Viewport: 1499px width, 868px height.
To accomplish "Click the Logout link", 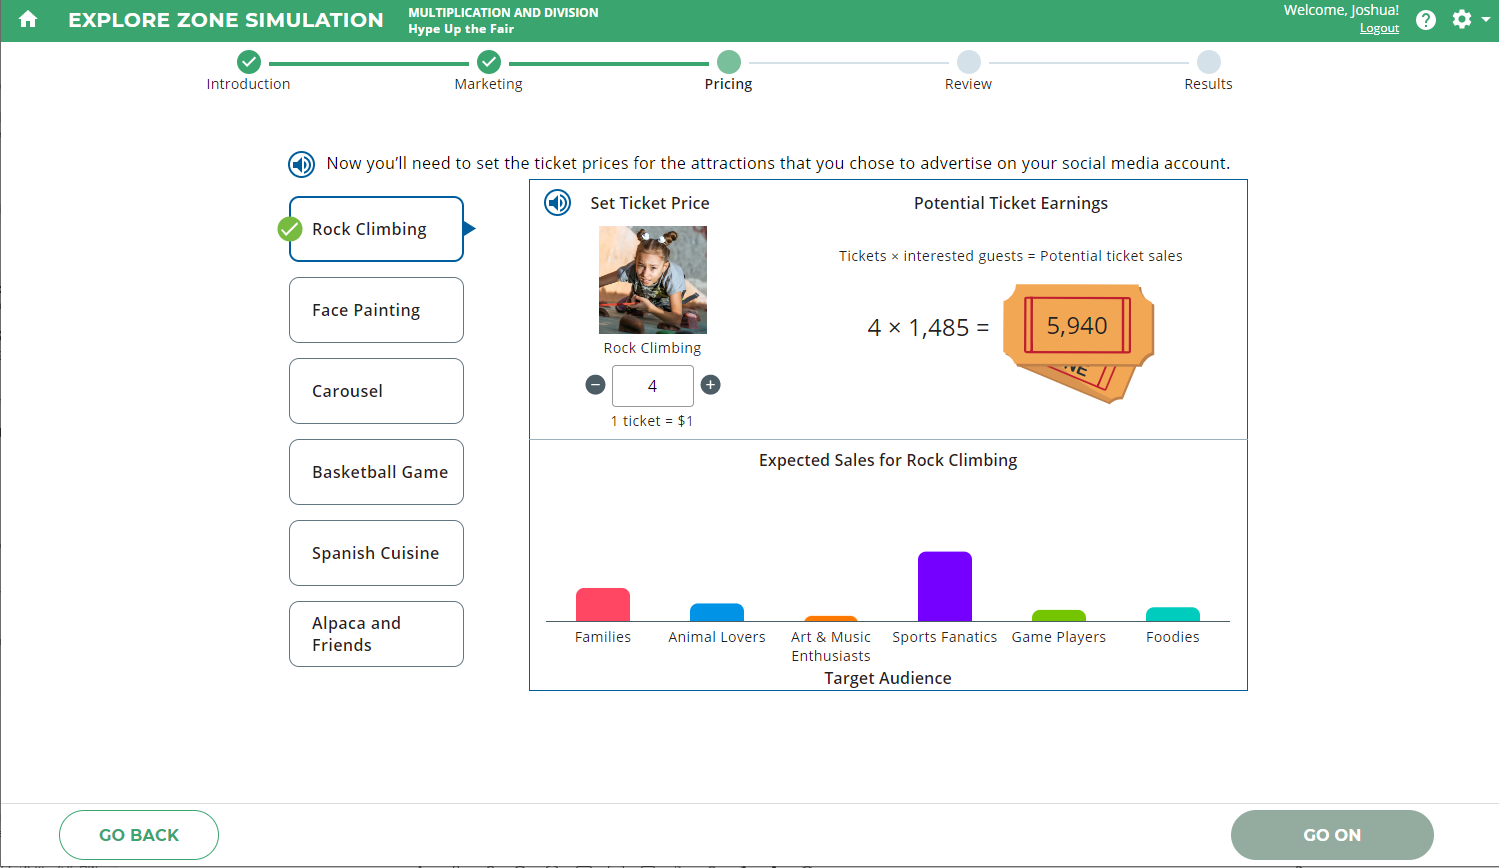I will click(1378, 28).
